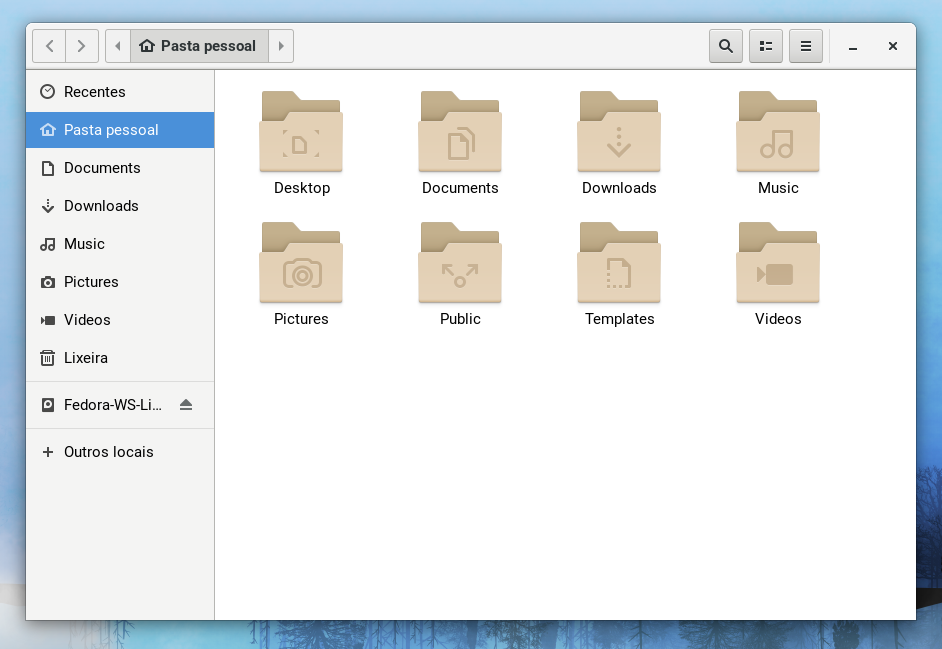
Task: Select the Videos folder icon in grid
Action: point(778,263)
